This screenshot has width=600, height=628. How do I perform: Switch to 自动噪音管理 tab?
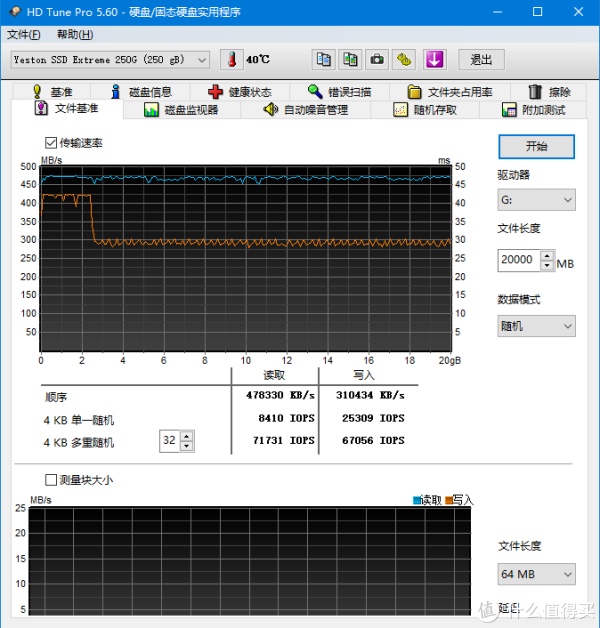306,110
